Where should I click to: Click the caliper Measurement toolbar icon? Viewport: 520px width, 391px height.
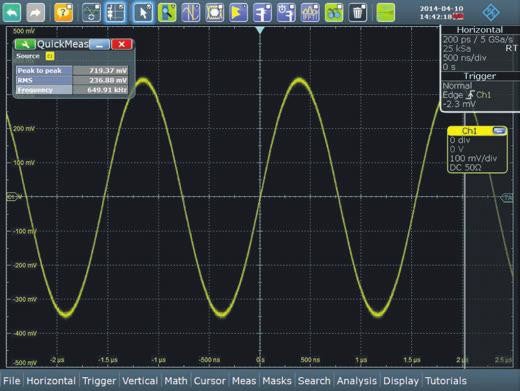[262, 13]
